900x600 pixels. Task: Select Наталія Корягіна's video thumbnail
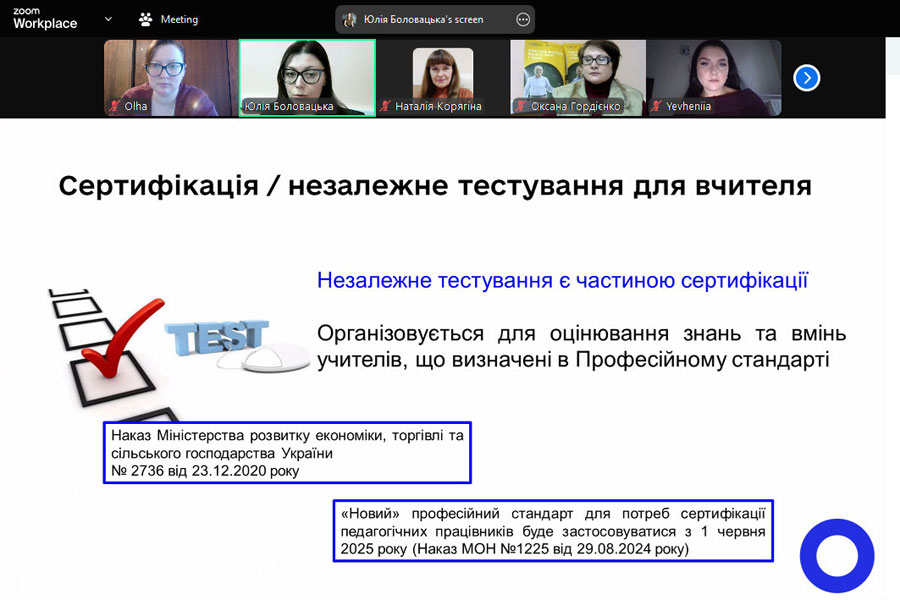pos(443,78)
